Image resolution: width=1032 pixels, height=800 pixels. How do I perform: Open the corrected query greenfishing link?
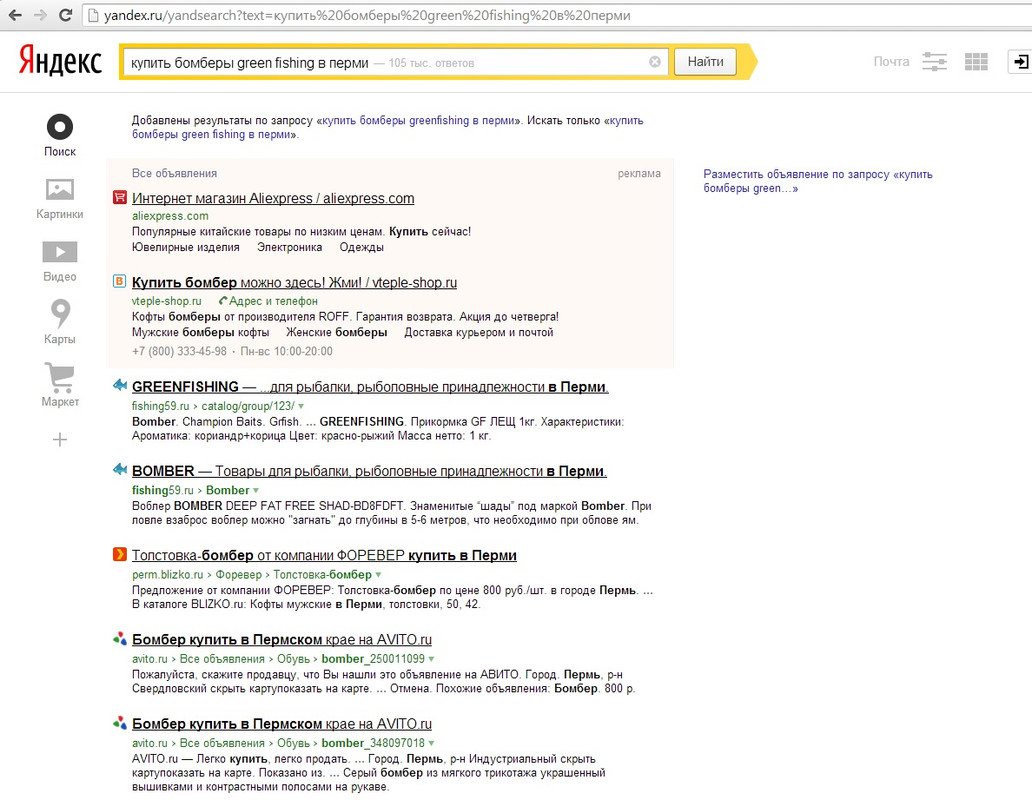(419, 120)
